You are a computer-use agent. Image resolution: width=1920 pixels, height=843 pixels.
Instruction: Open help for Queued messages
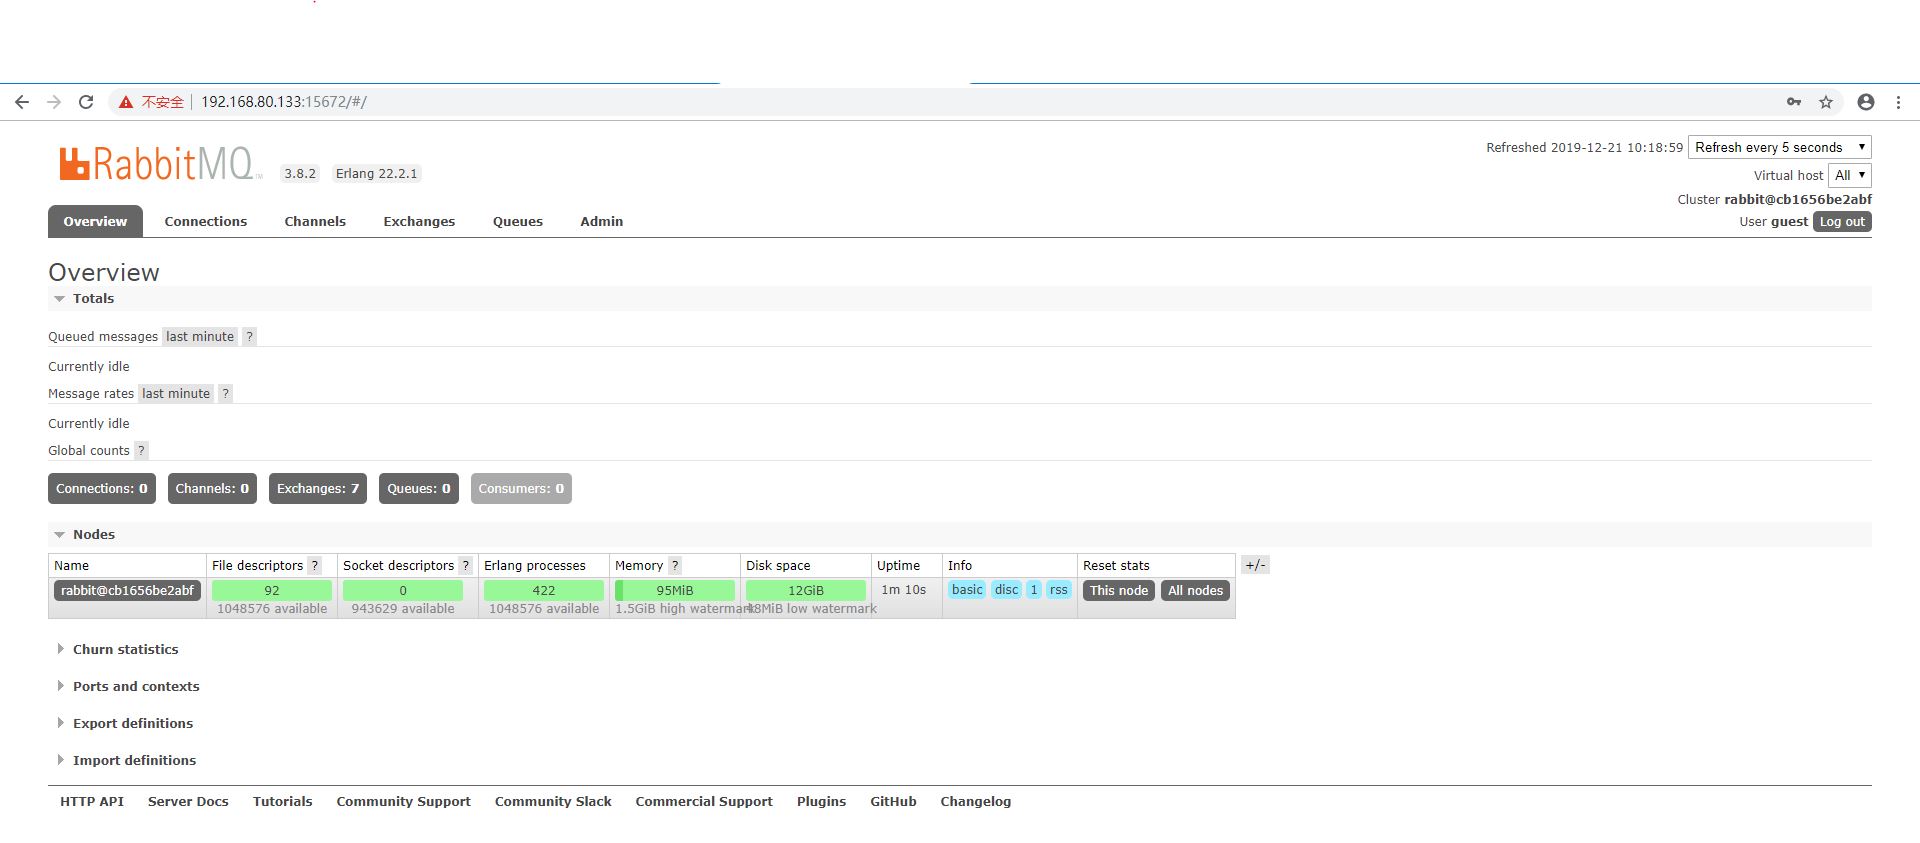tap(250, 337)
